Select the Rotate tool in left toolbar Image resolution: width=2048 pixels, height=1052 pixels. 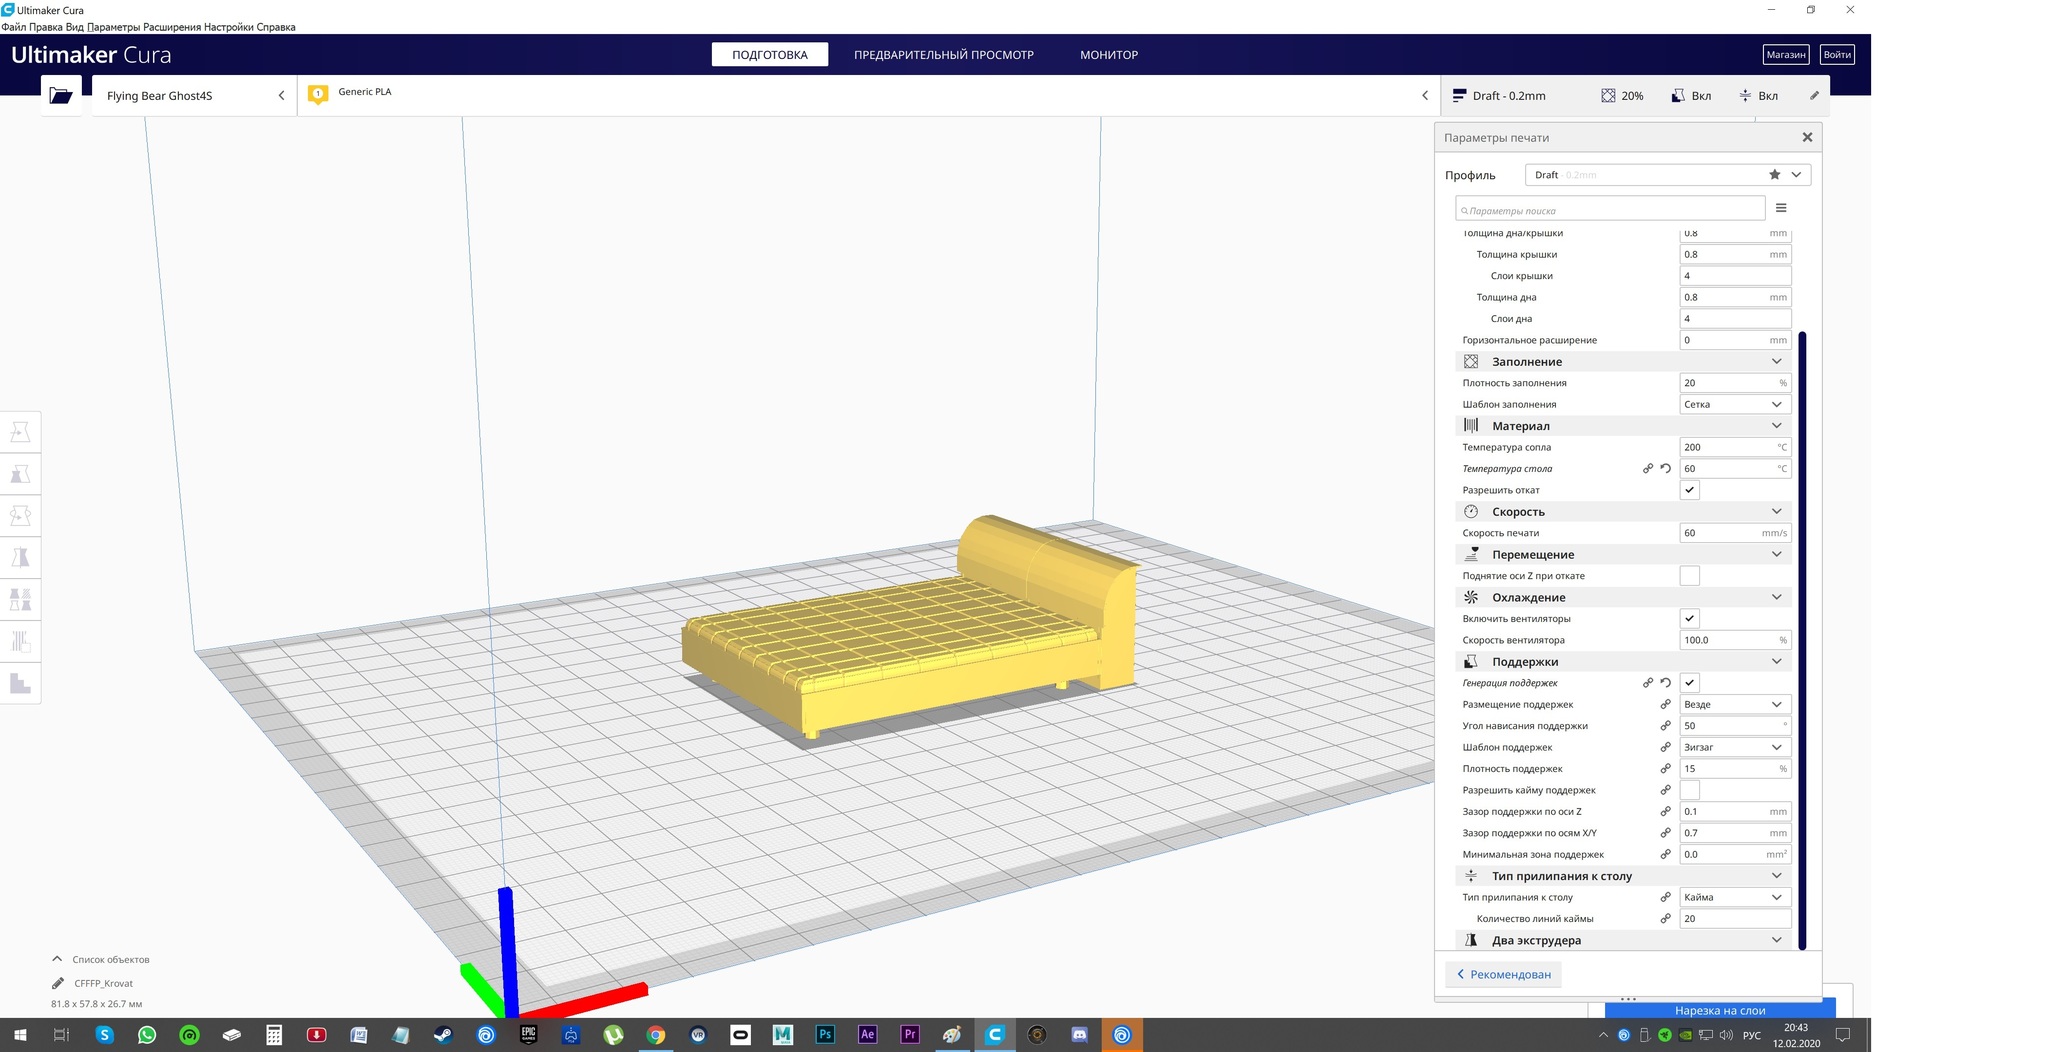point(20,516)
